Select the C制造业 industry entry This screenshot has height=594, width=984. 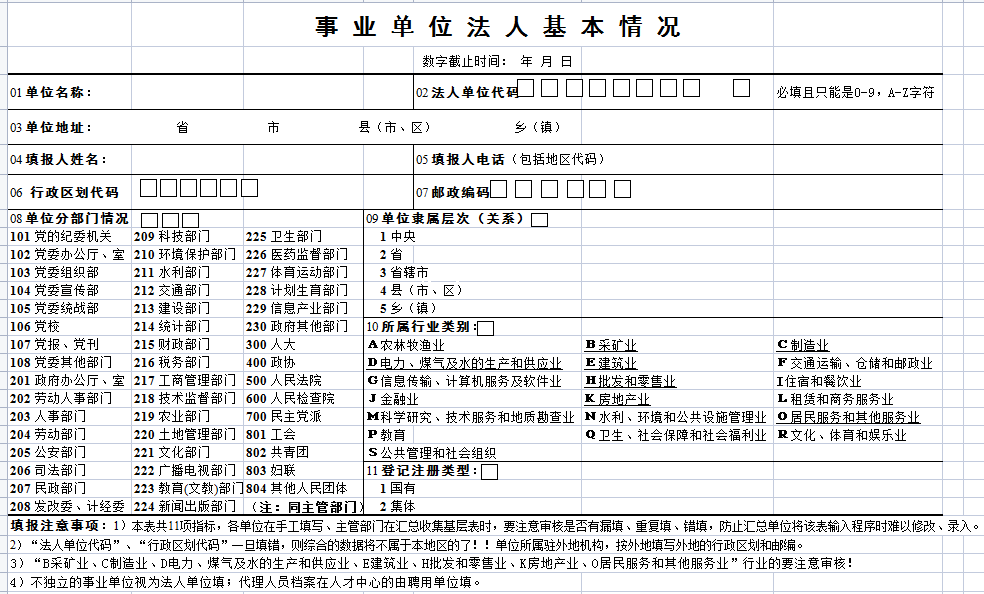802,345
